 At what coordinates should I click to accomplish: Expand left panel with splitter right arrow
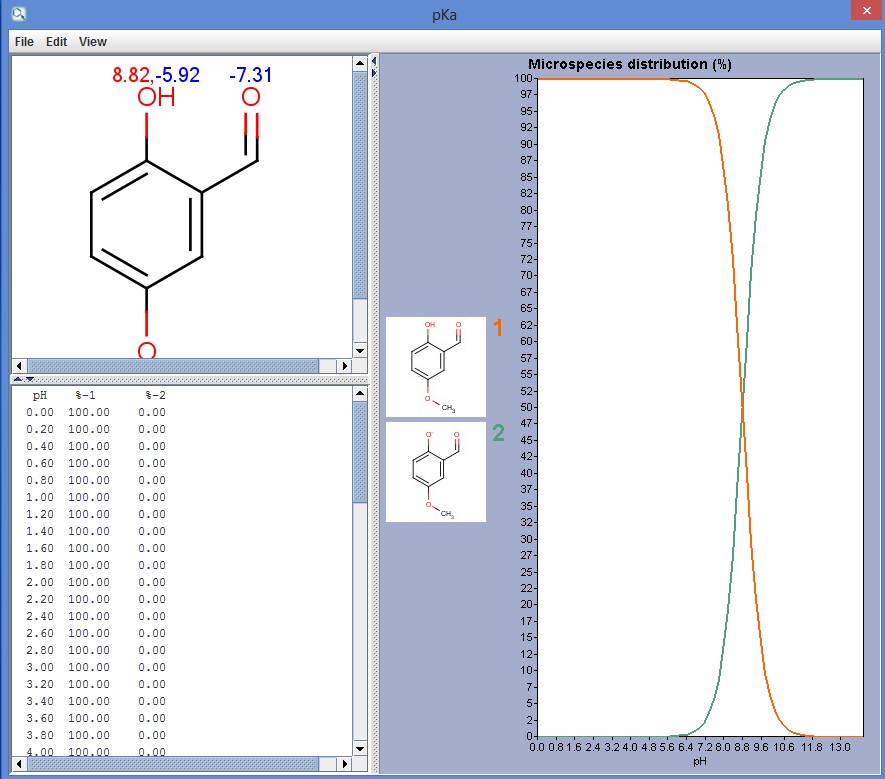[x=374, y=72]
